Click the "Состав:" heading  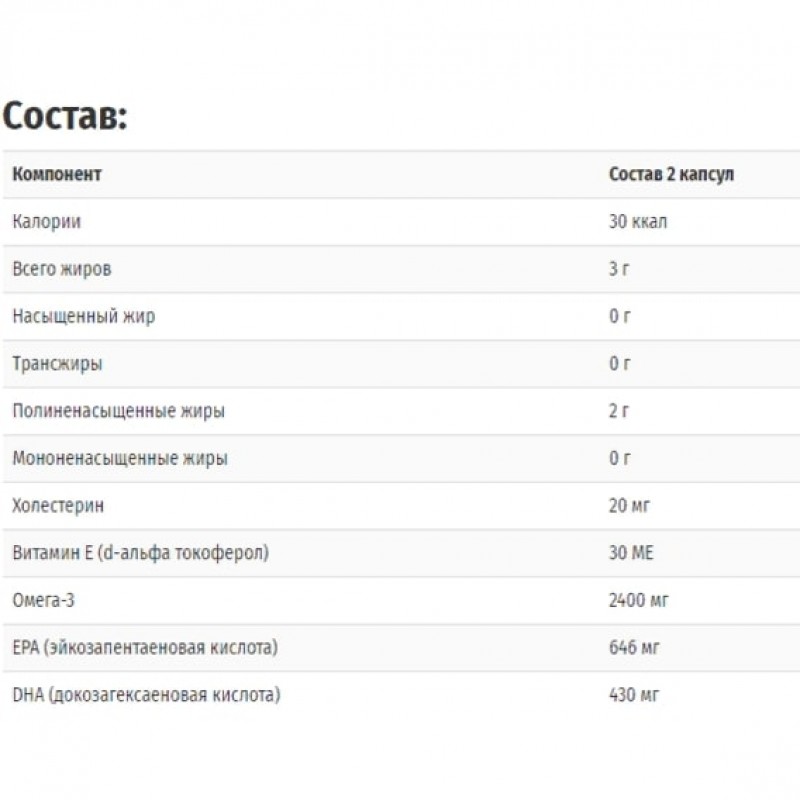pyautogui.click(x=65, y=116)
